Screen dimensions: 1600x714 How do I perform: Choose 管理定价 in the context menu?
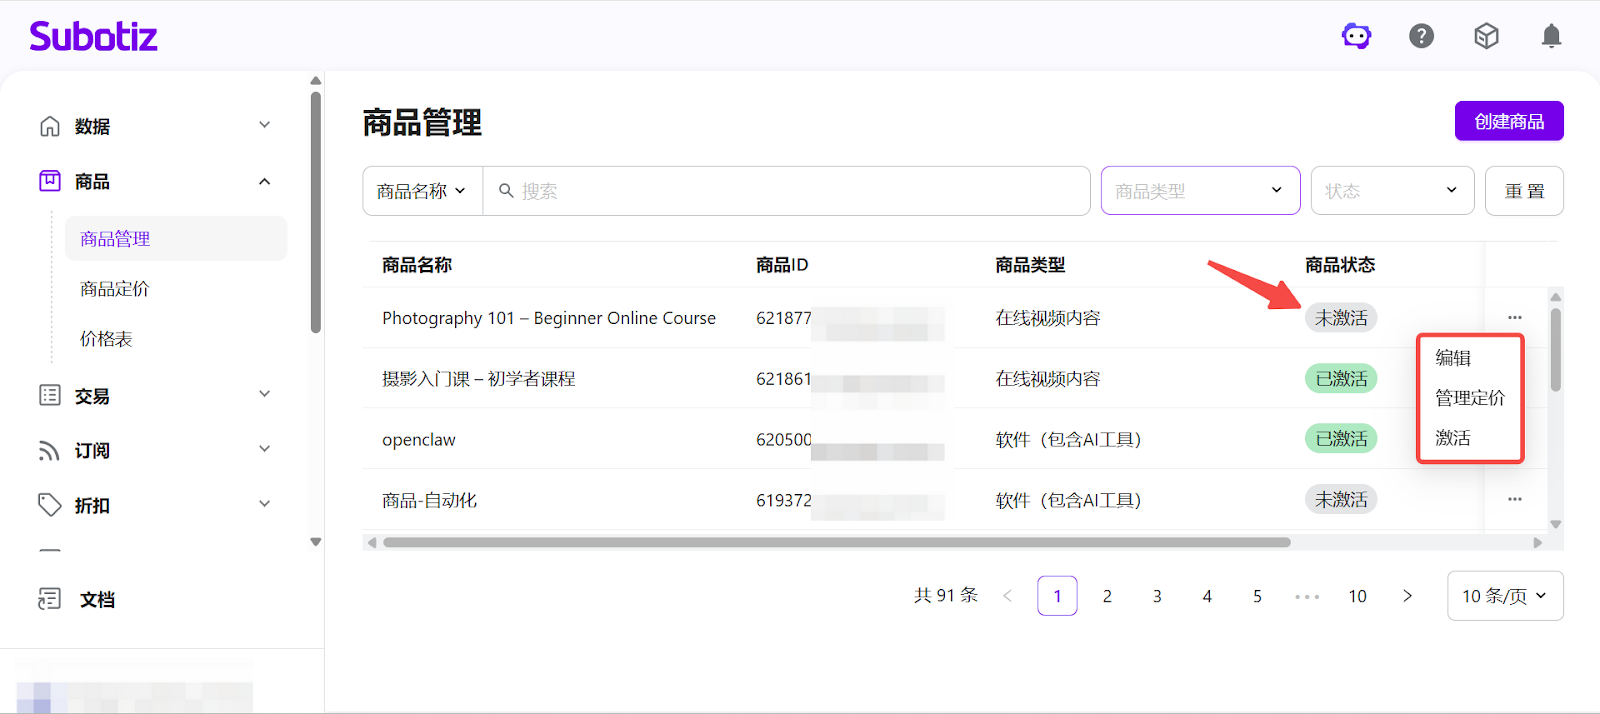click(1469, 398)
